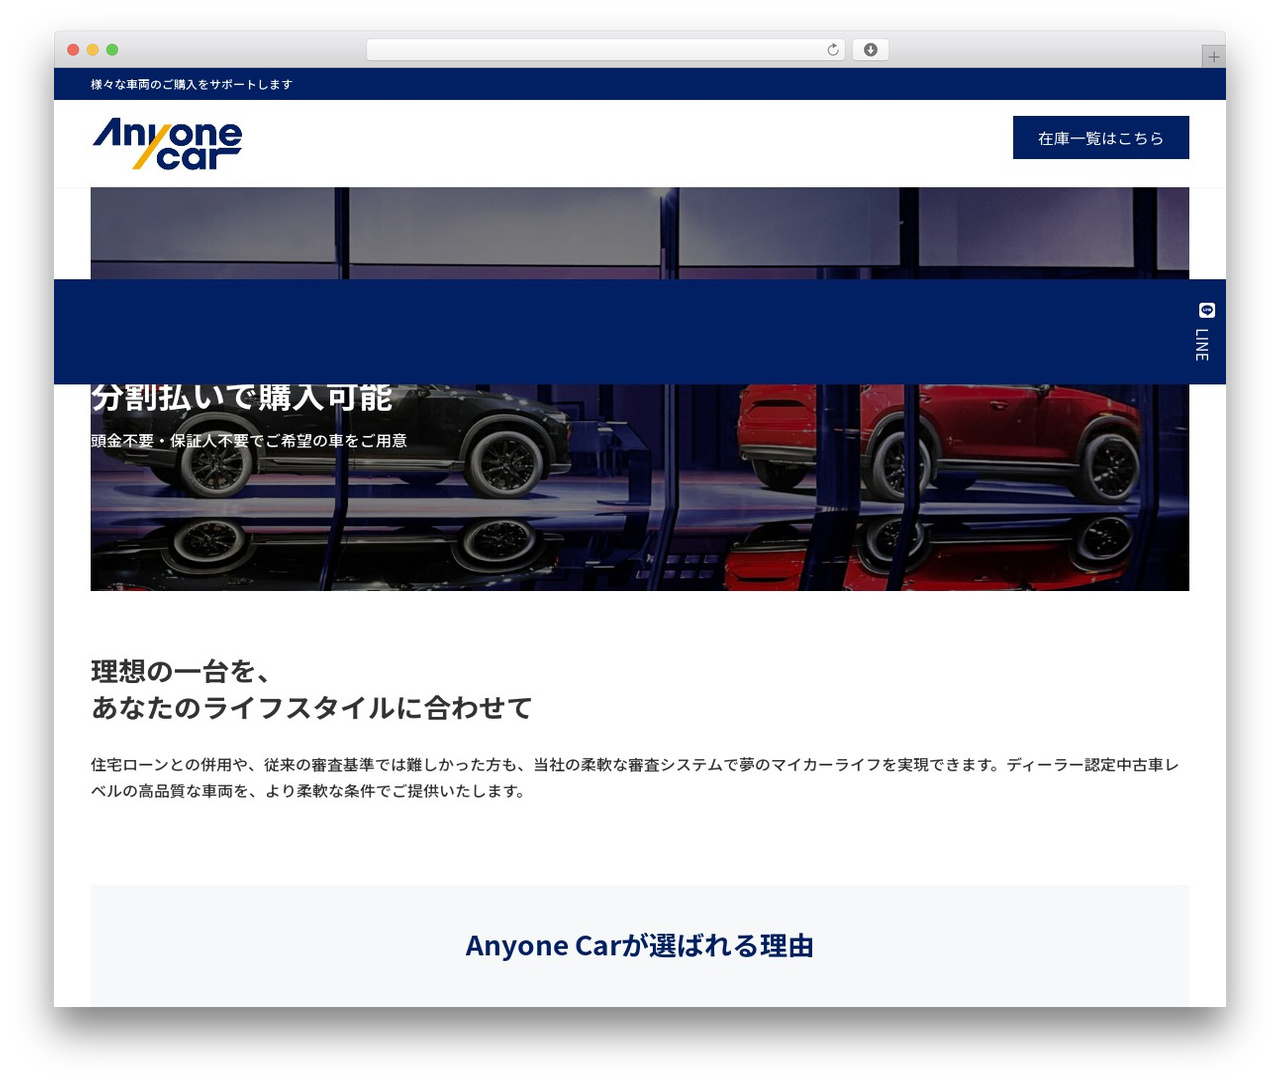Close the browser window with red button
The height and width of the screenshot is (1084, 1280).
pyautogui.click(x=73, y=50)
